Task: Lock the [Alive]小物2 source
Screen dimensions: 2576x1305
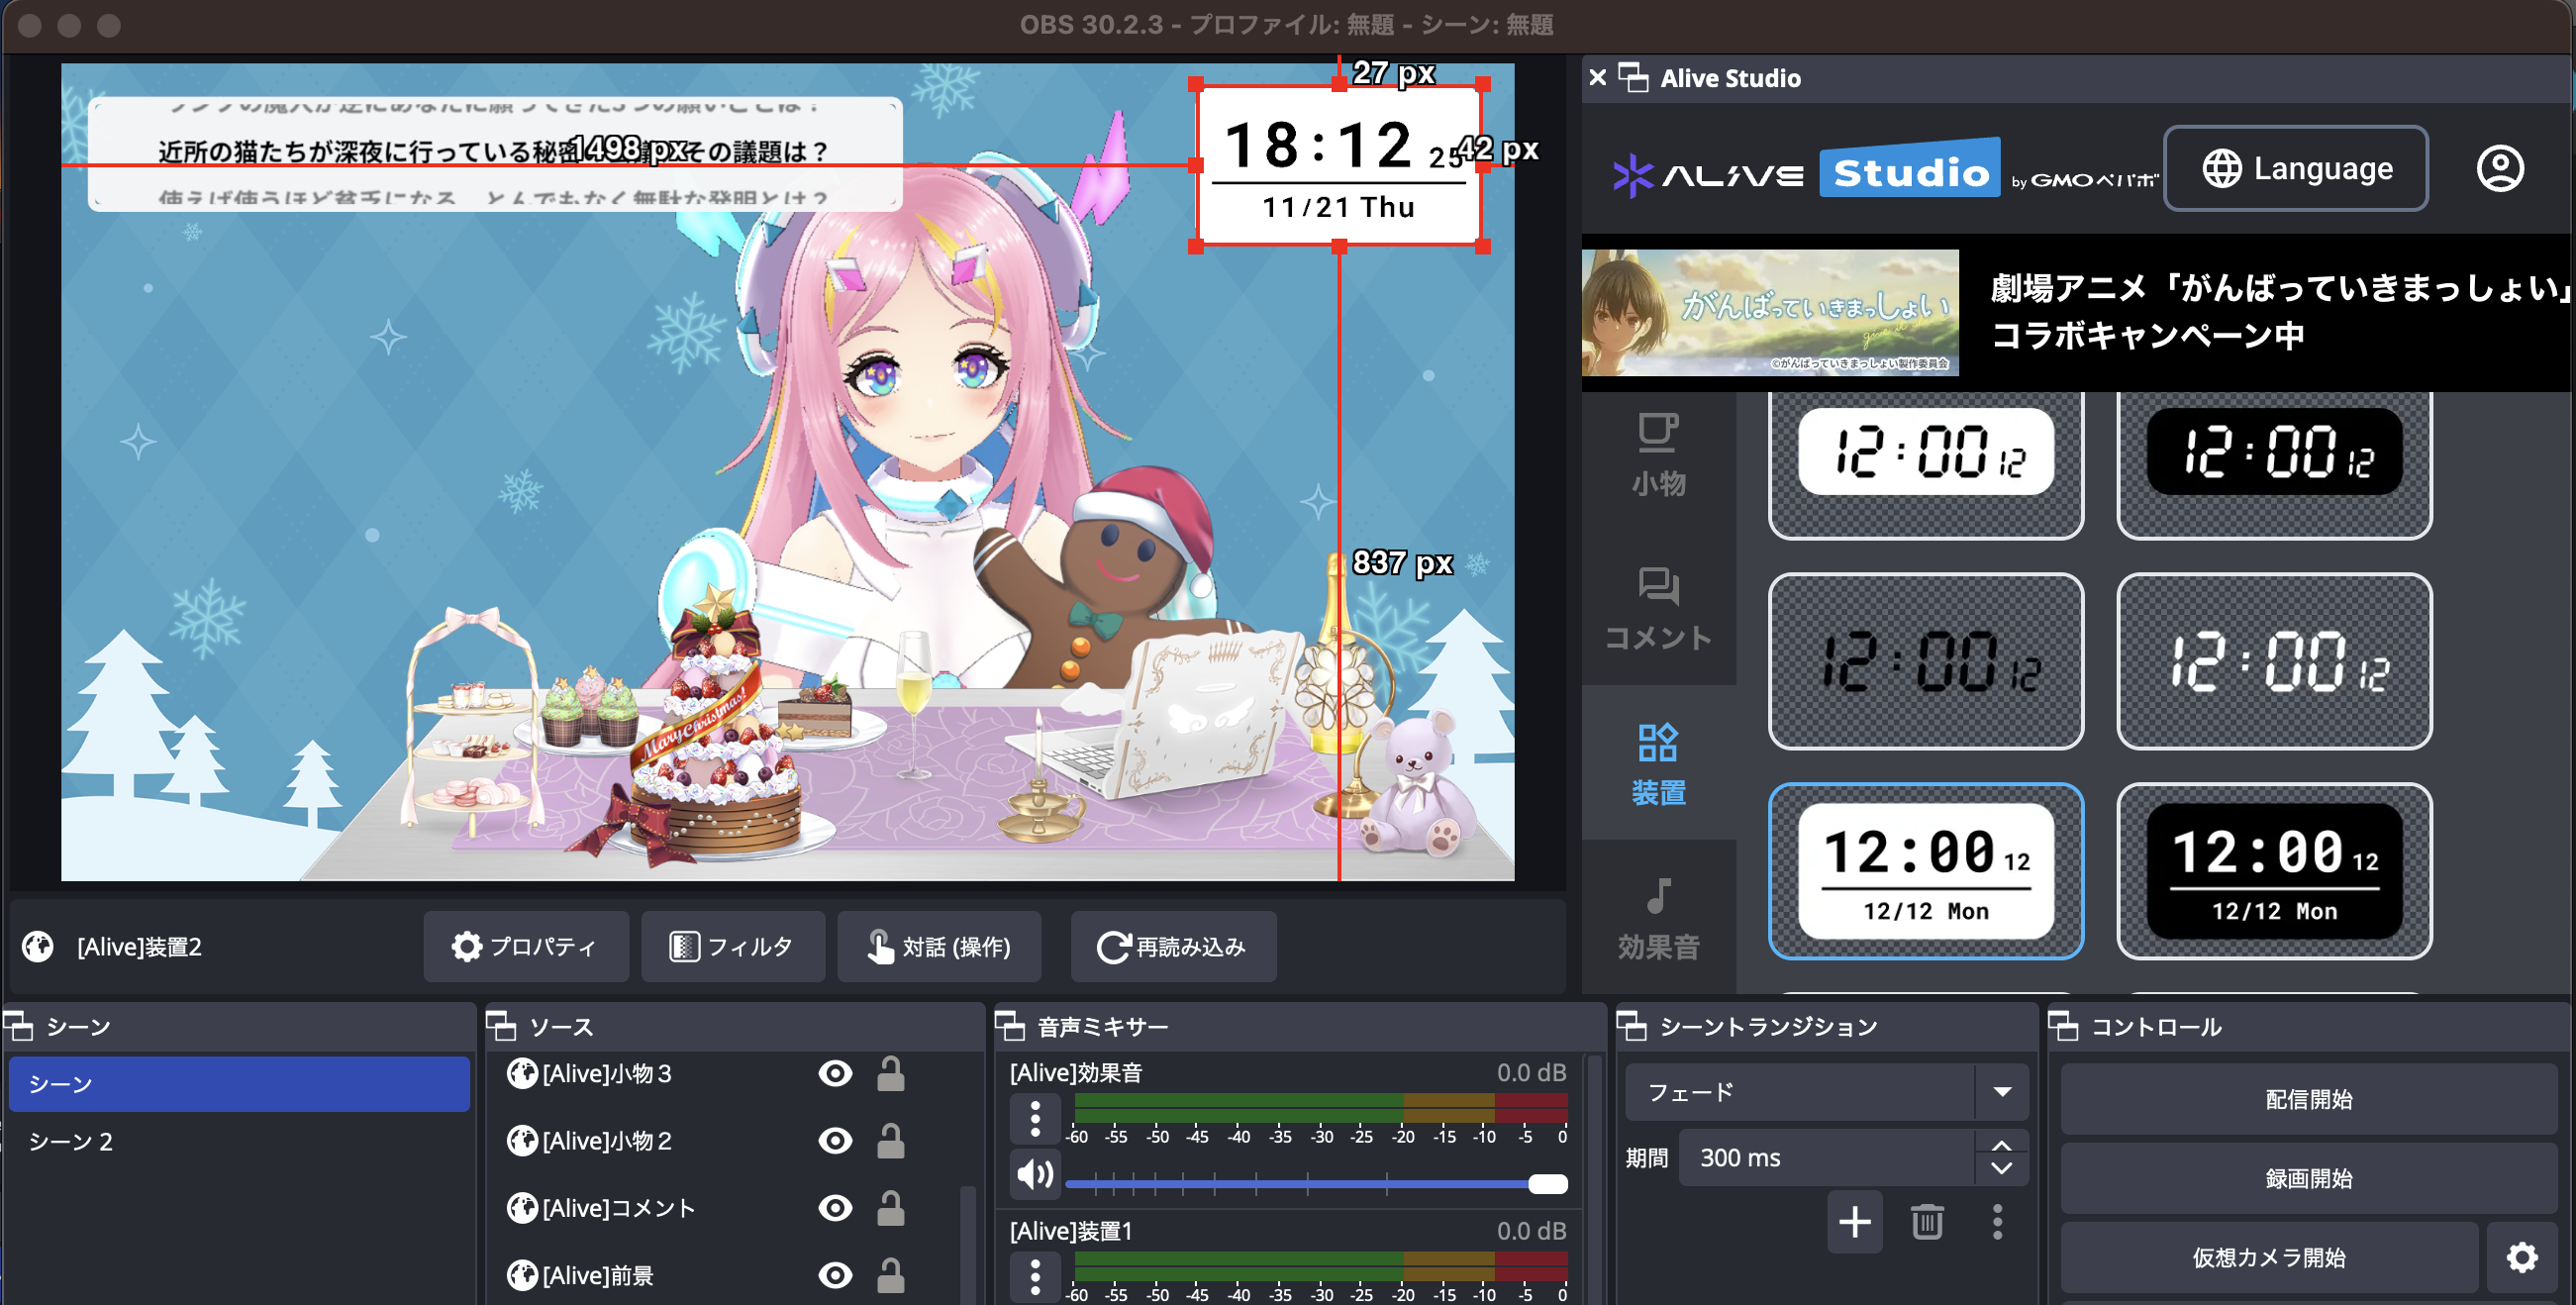Action: (890, 1140)
